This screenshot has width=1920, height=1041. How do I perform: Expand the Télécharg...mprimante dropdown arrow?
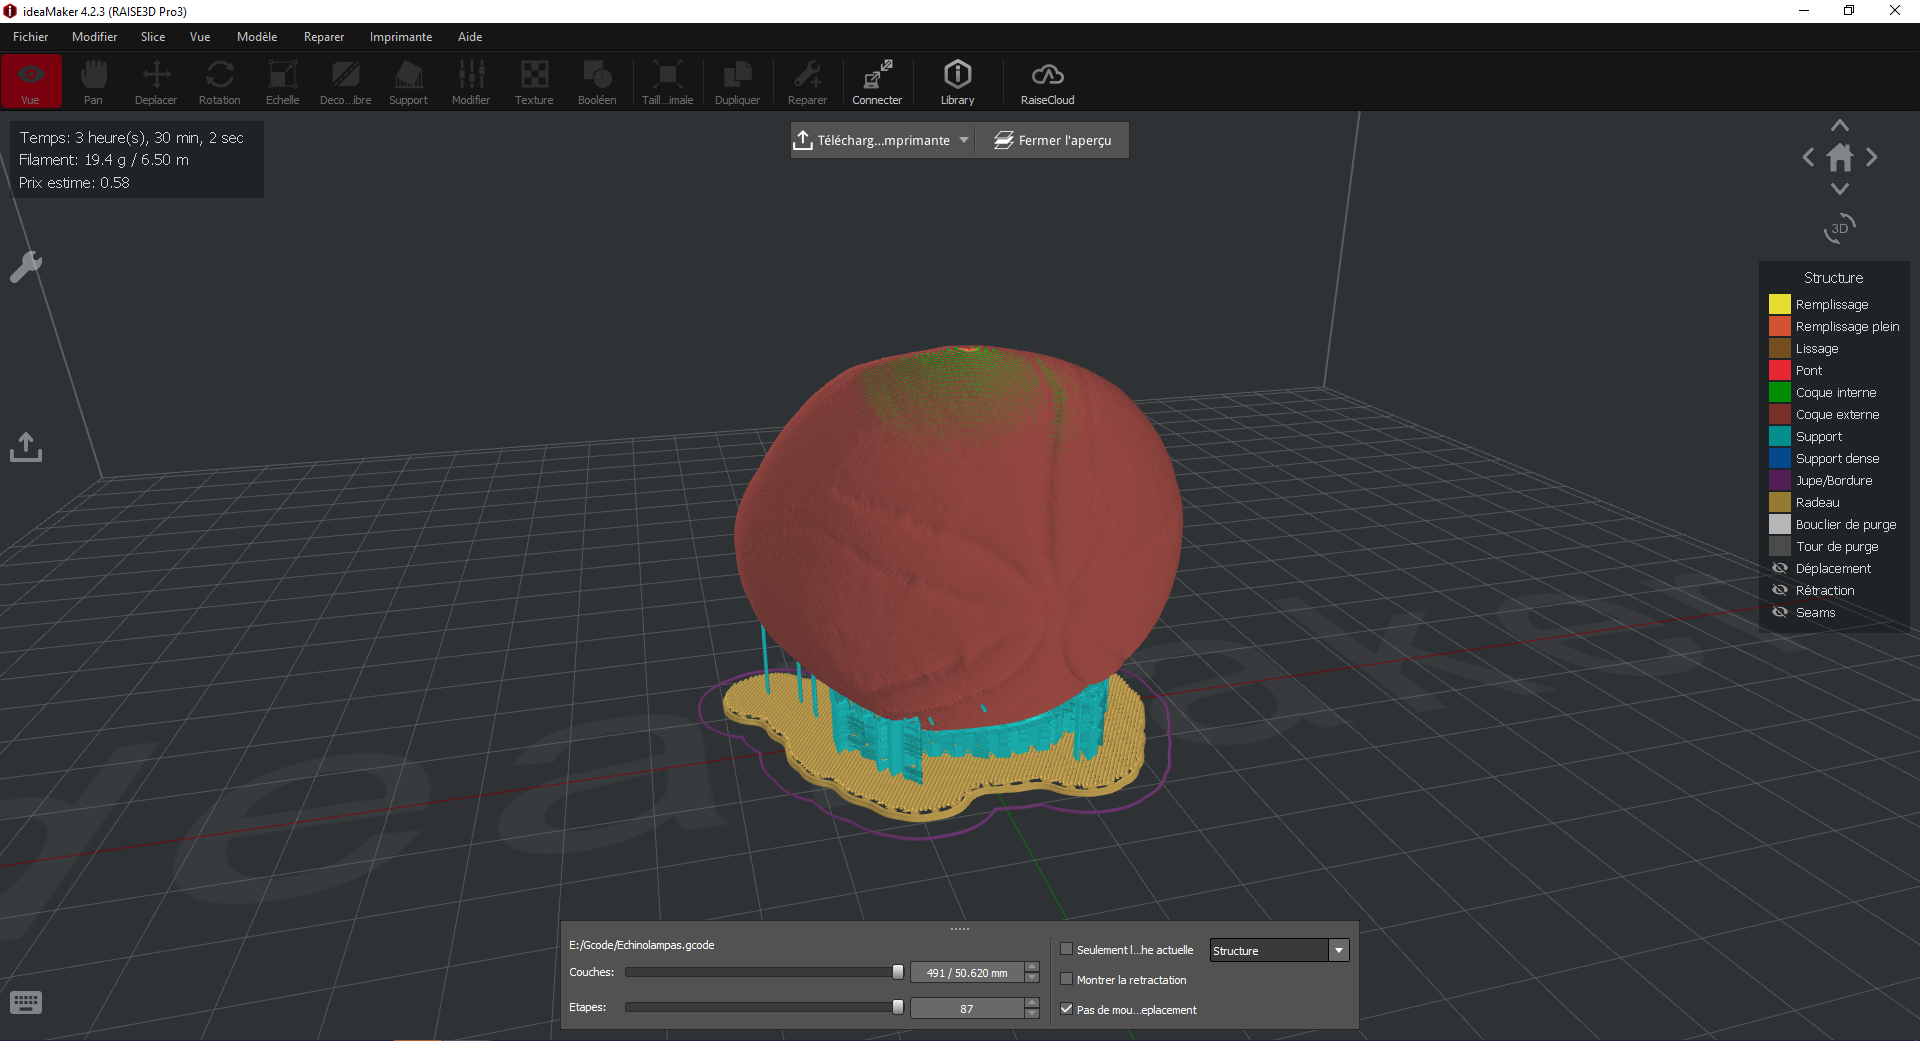pos(964,140)
